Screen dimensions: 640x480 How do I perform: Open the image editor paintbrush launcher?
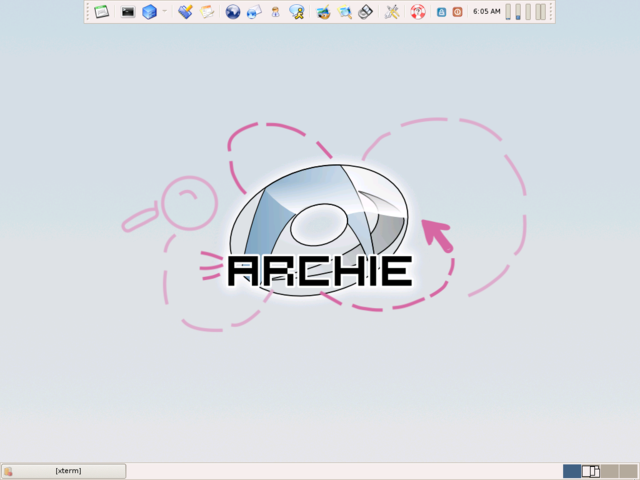tap(323, 12)
